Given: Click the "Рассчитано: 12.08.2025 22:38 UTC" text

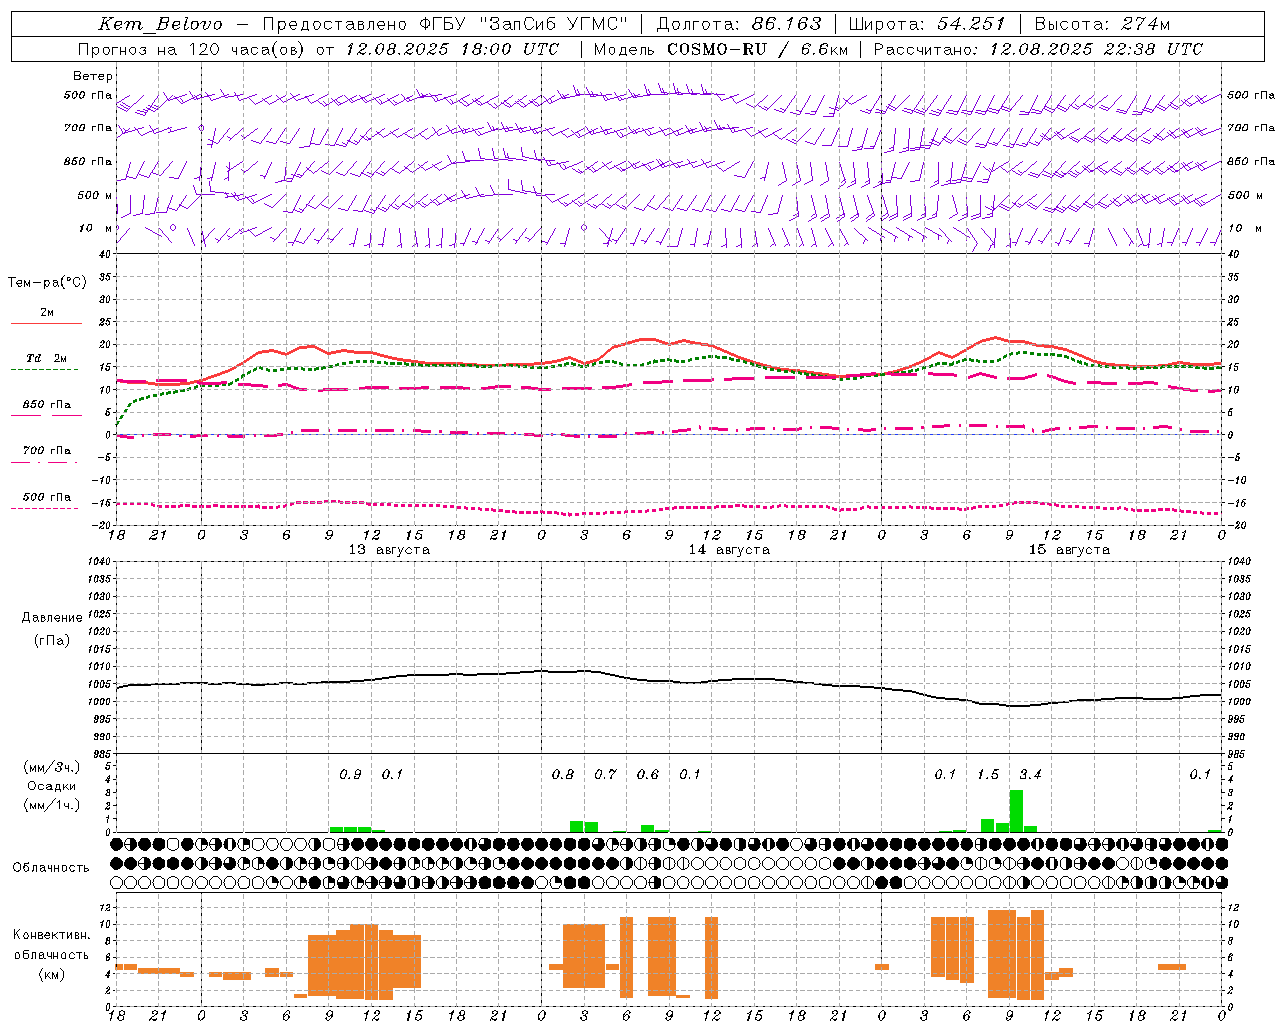Looking at the screenshot, I should coord(1038,49).
